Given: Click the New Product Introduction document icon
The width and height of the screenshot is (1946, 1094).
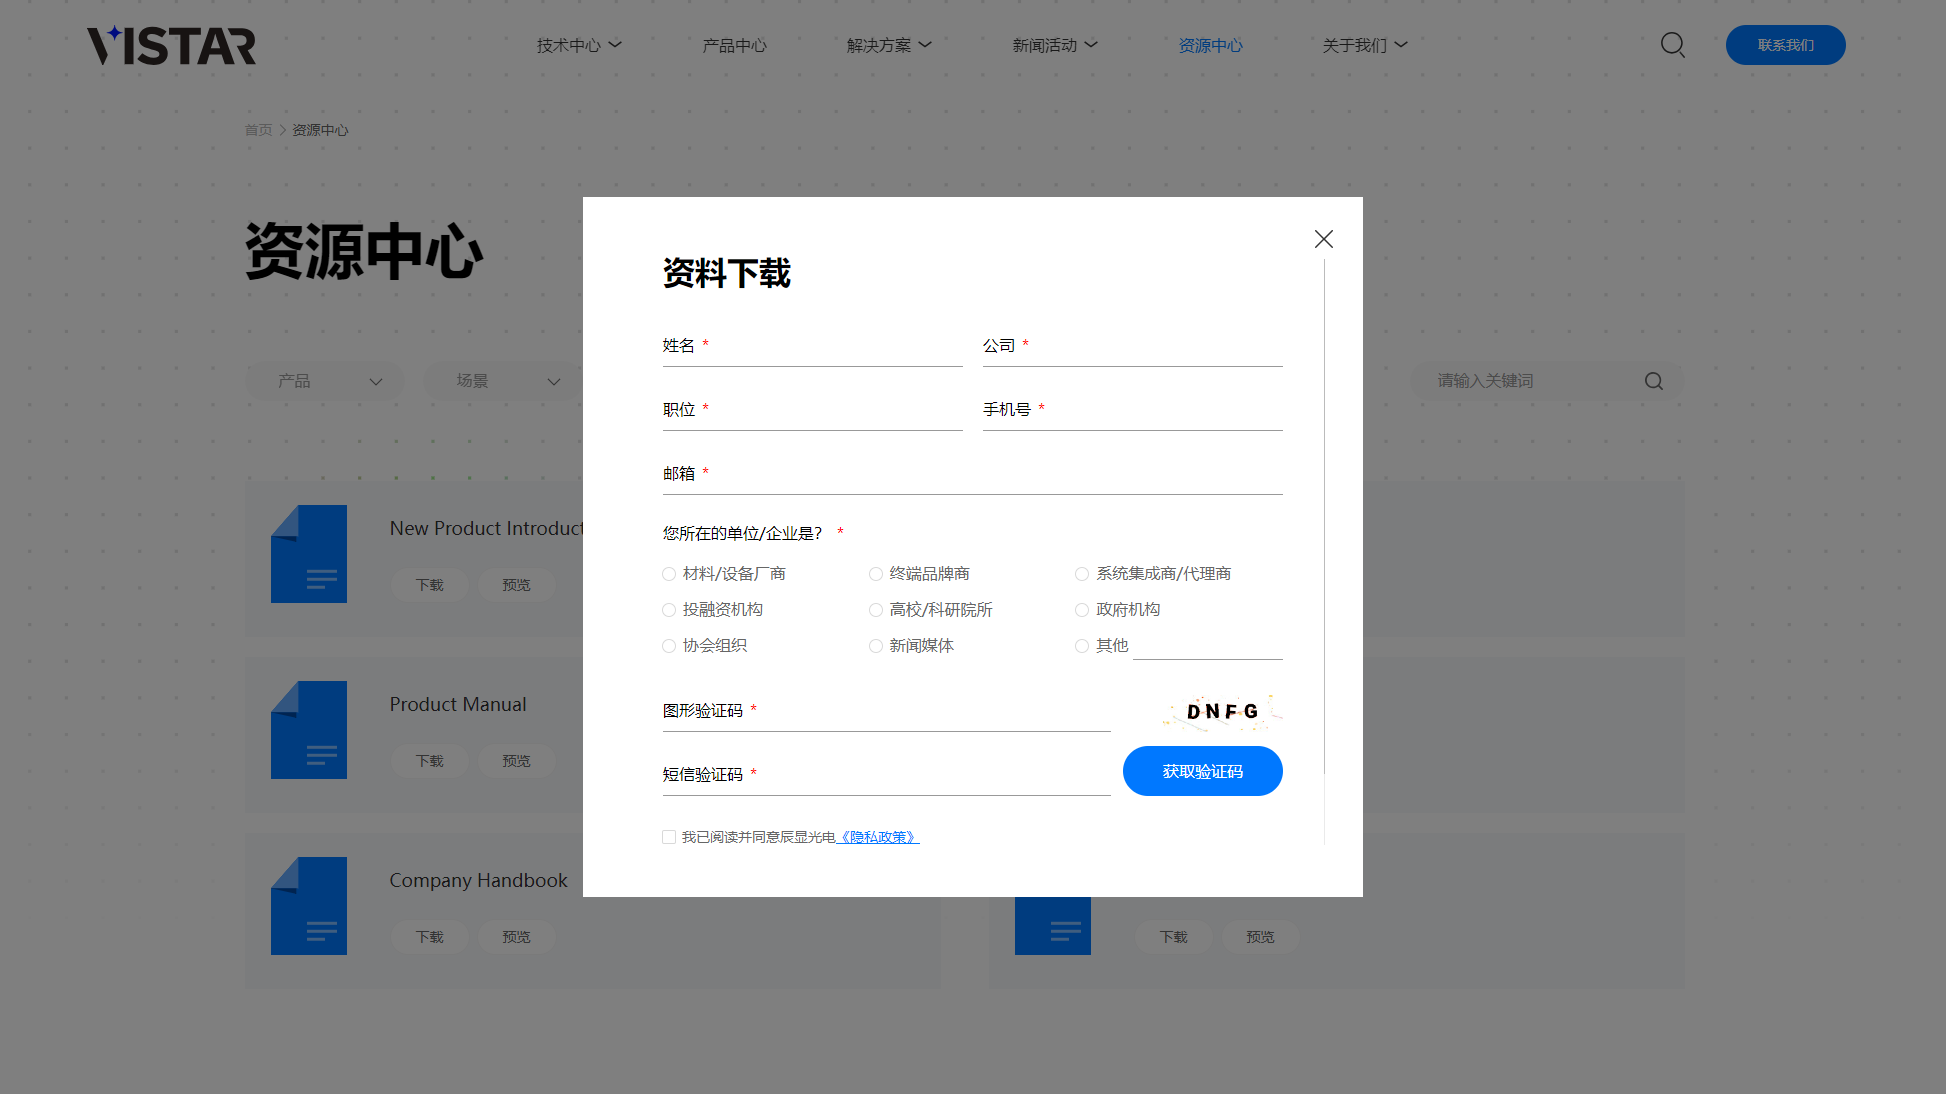Looking at the screenshot, I should 309,554.
